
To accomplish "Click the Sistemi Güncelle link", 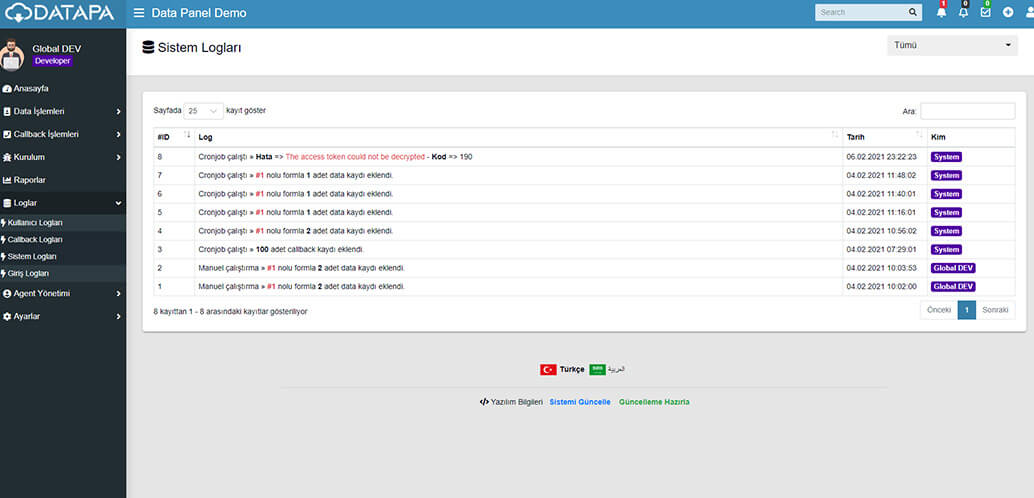I will pos(580,402).
